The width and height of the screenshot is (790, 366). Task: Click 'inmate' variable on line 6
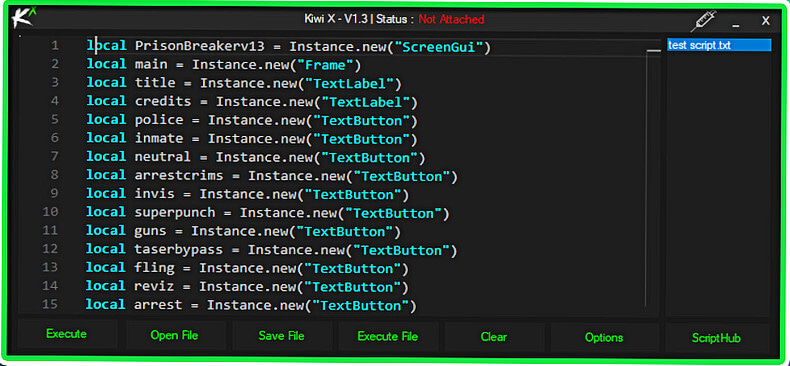click(159, 138)
